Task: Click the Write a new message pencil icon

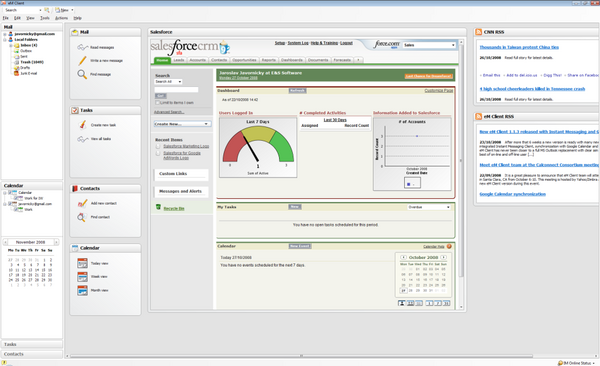Action: tap(82, 60)
